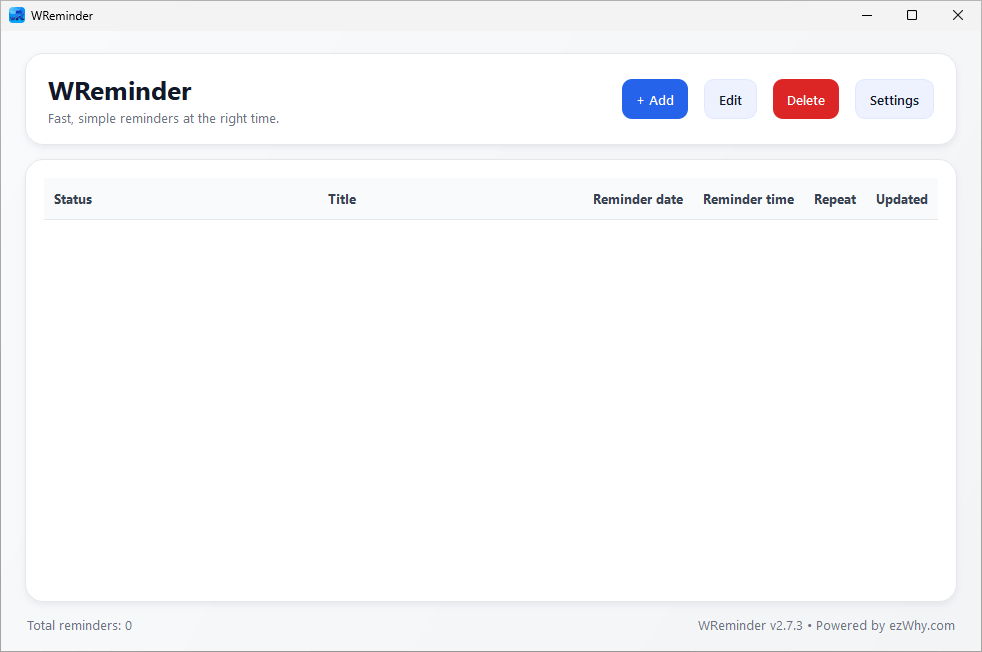
Task: Click the Edit button
Action: [x=730, y=99]
